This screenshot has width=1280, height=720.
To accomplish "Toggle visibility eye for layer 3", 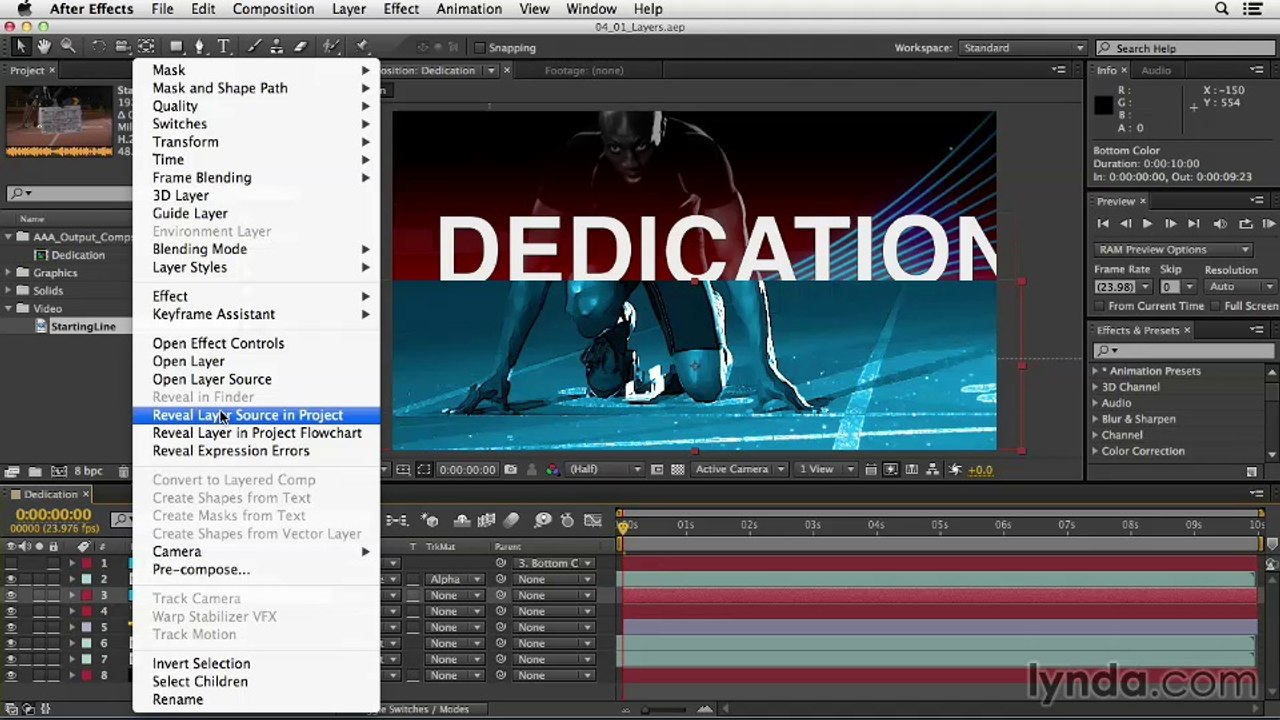I will [11, 595].
